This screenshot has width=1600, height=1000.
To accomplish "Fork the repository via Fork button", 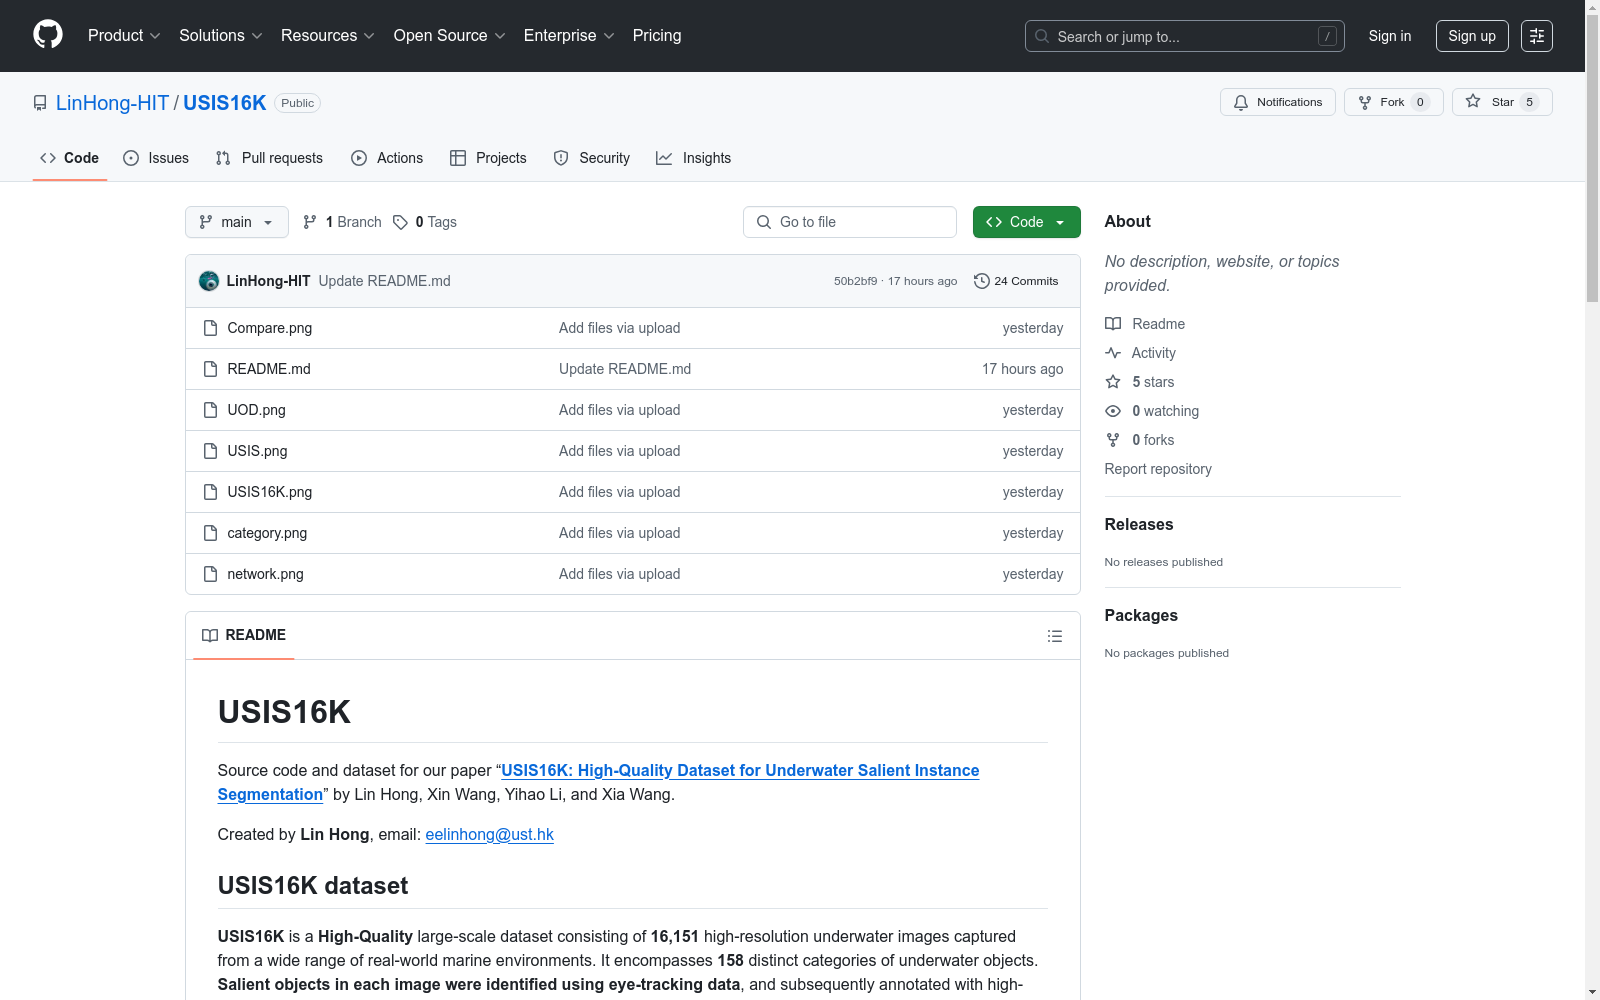I will tap(1392, 102).
